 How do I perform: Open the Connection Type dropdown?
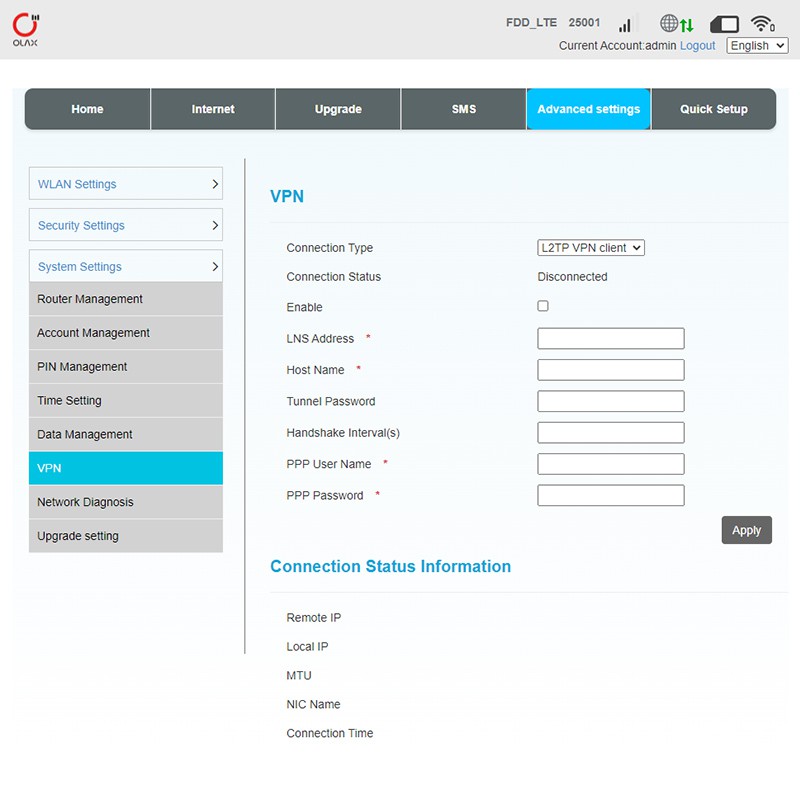pyautogui.click(x=591, y=248)
